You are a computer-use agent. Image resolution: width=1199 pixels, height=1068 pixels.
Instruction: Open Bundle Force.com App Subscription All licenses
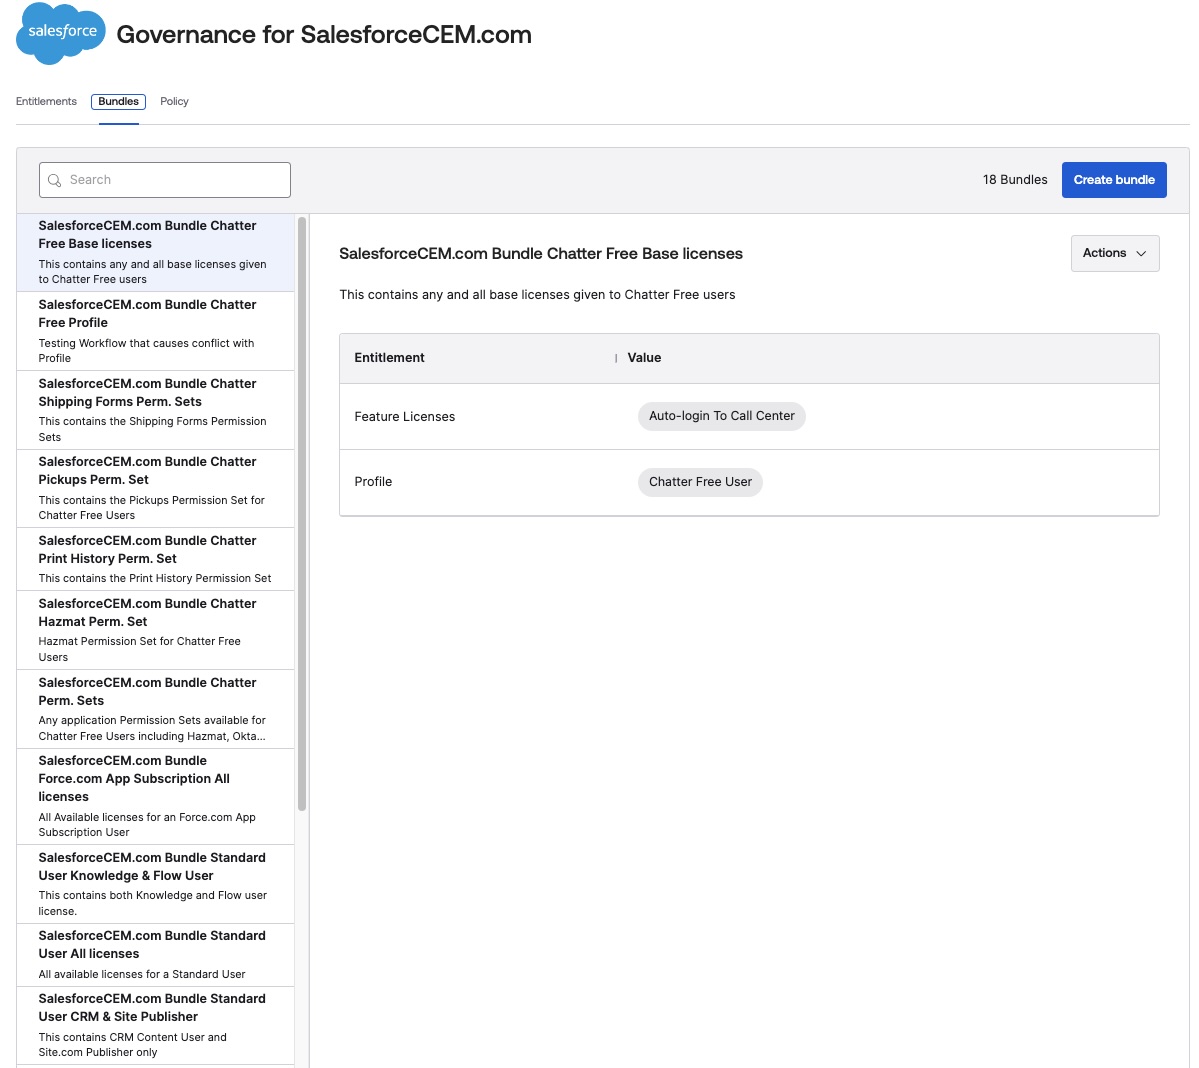155,797
